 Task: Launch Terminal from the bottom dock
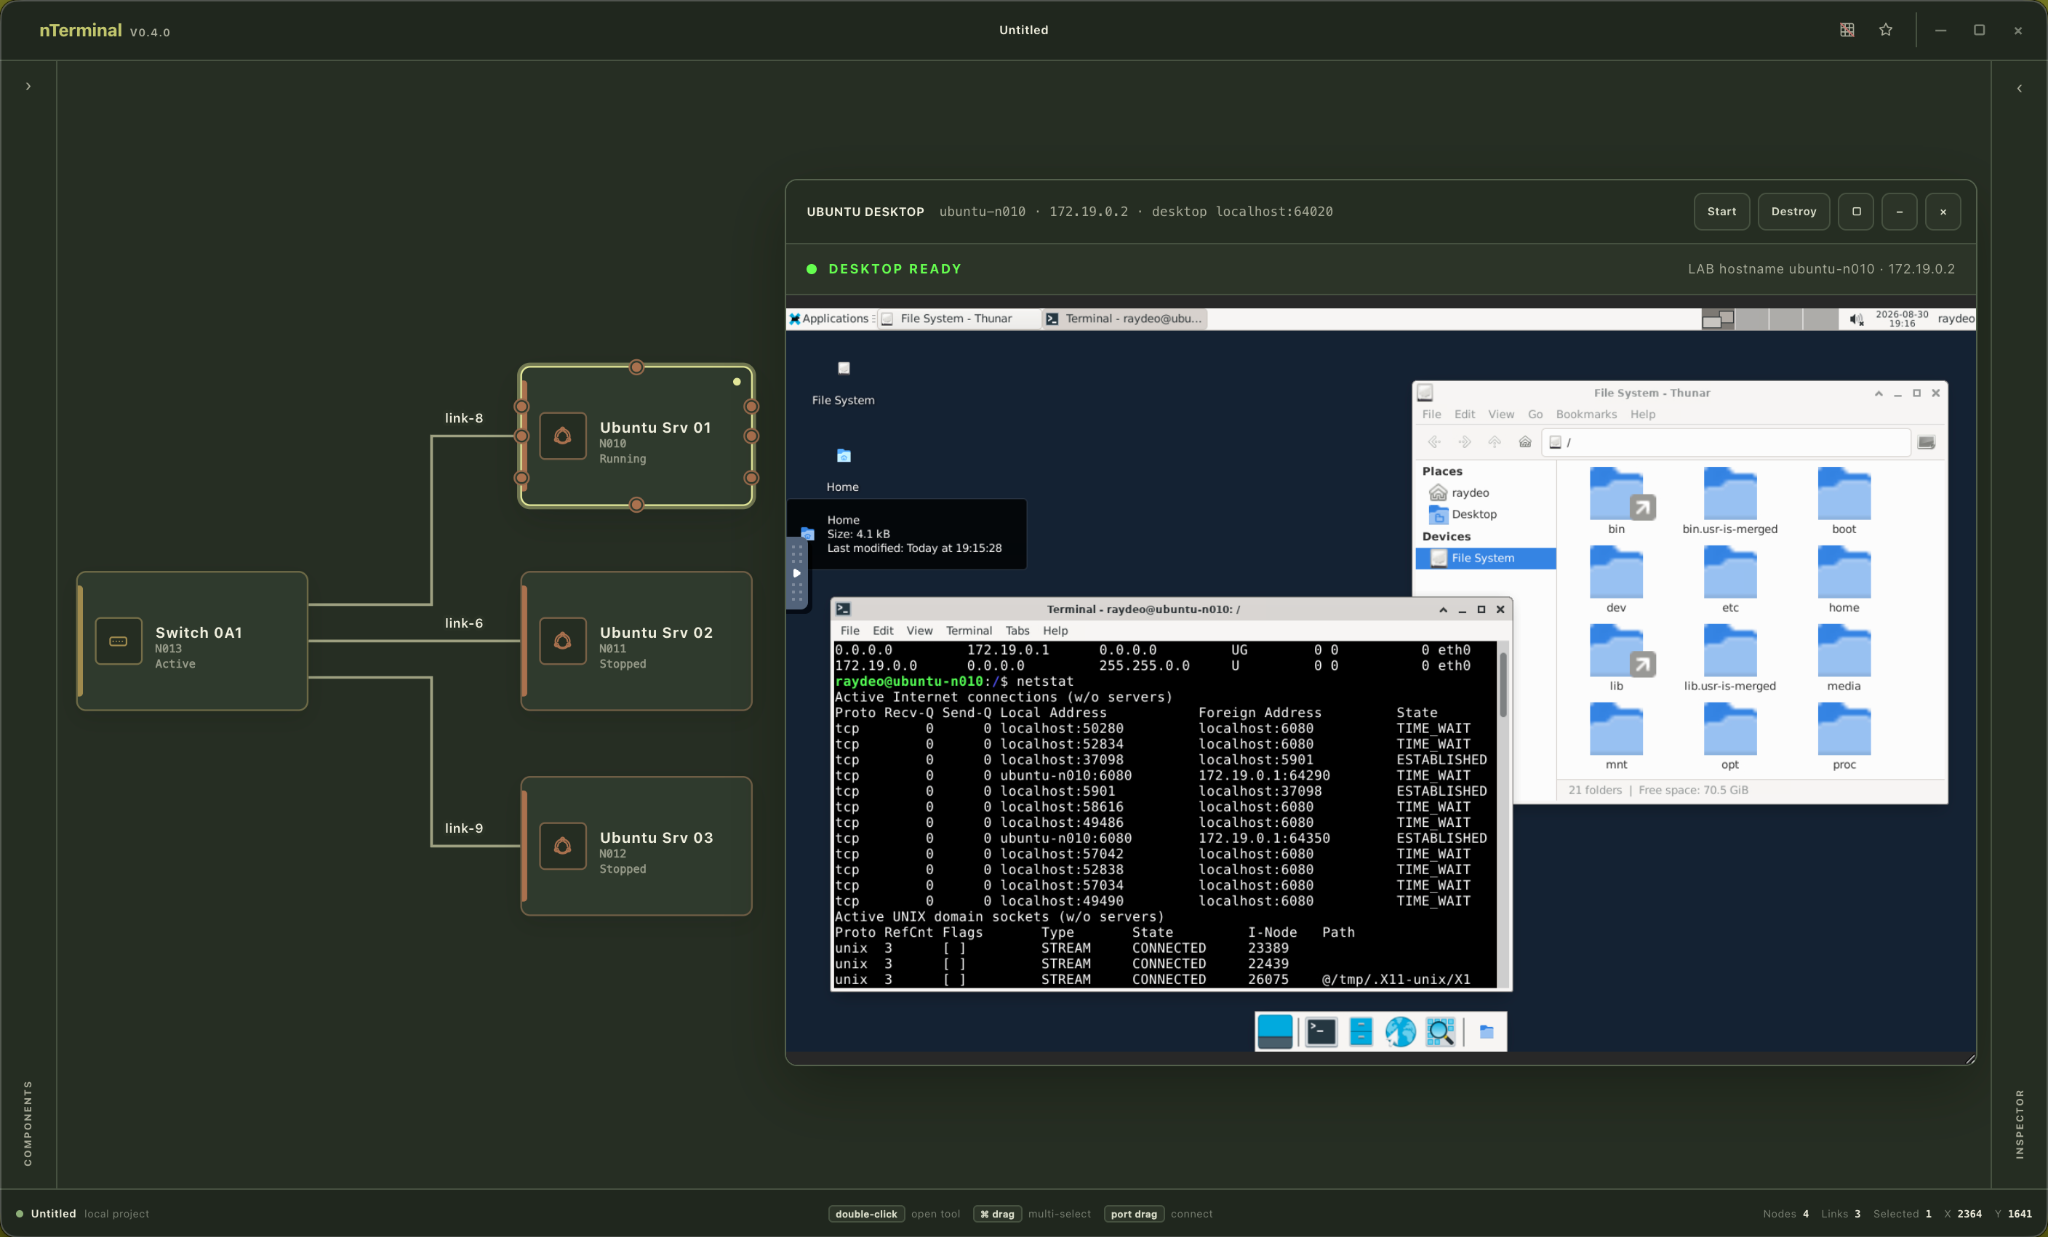point(1321,1031)
